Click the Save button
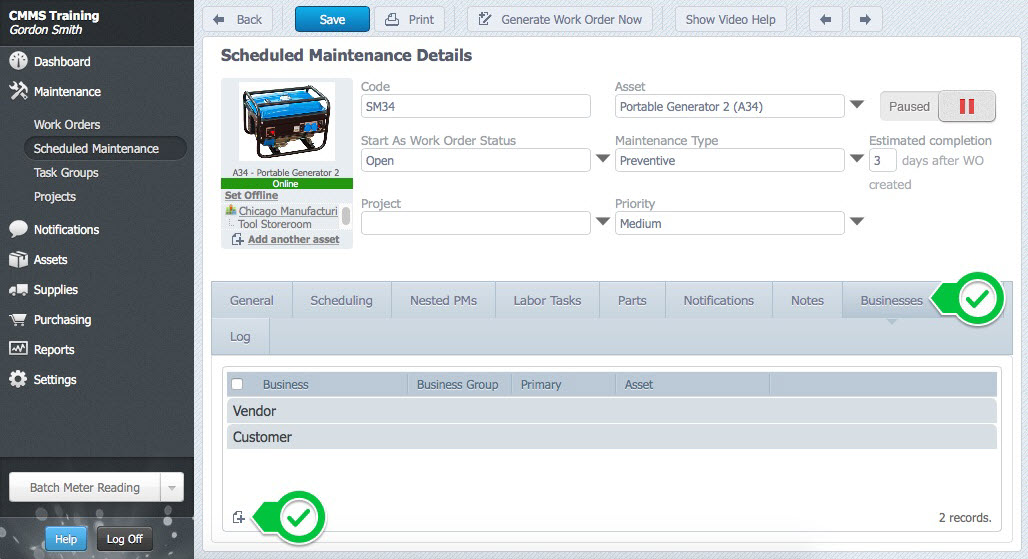The image size is (1028, 559). click(332, 20)
